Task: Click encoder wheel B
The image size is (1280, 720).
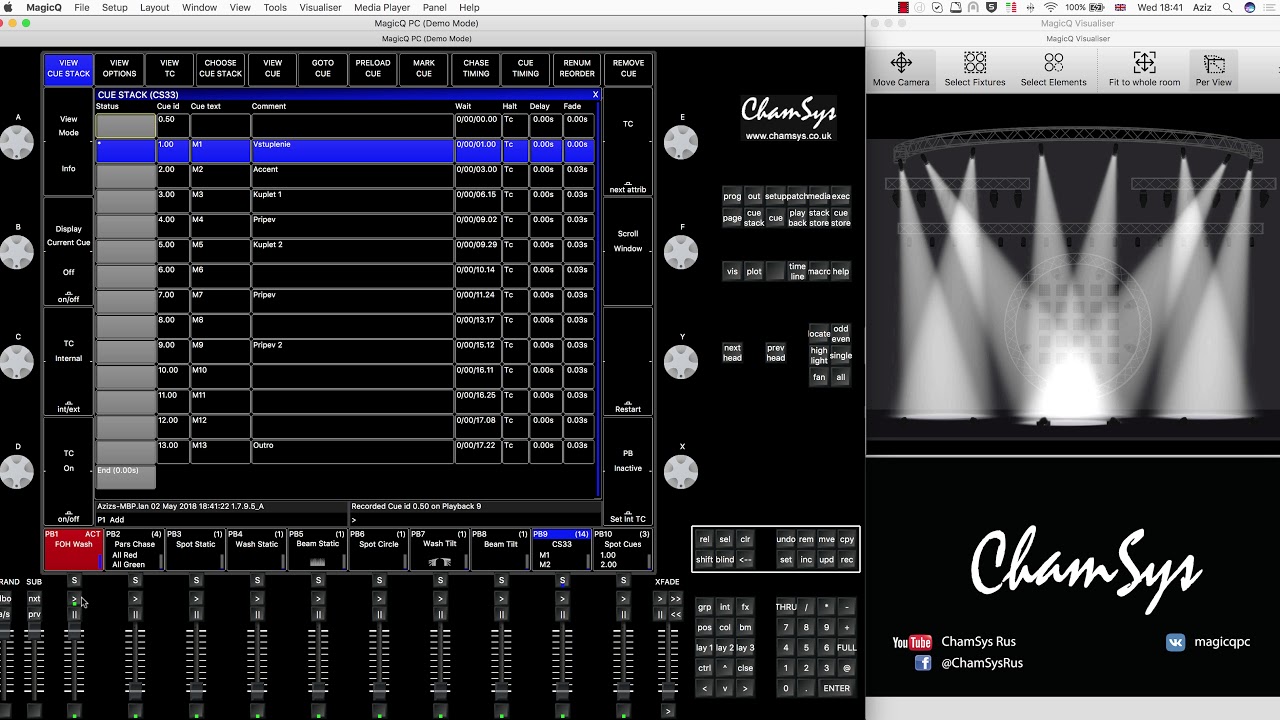Action: click(x=17, y=253)
